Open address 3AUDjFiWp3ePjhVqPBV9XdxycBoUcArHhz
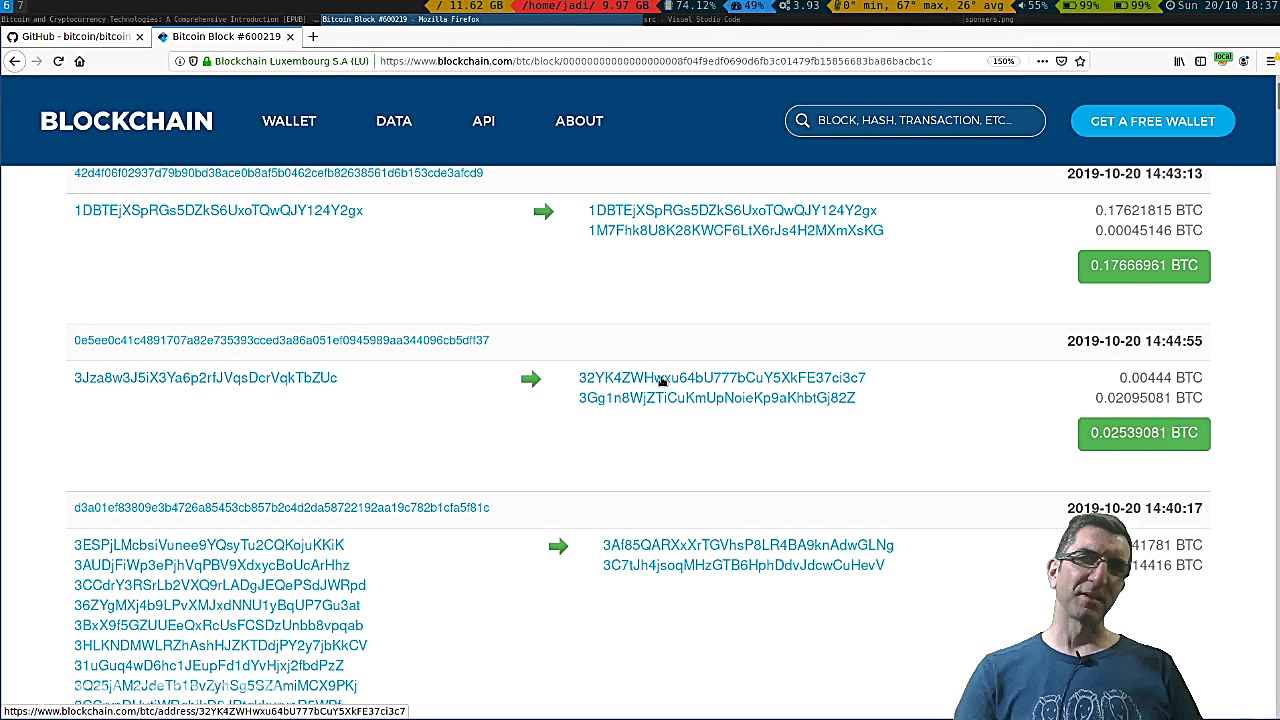The width and height of the screenshot is (1280, 720). point(211,565)
